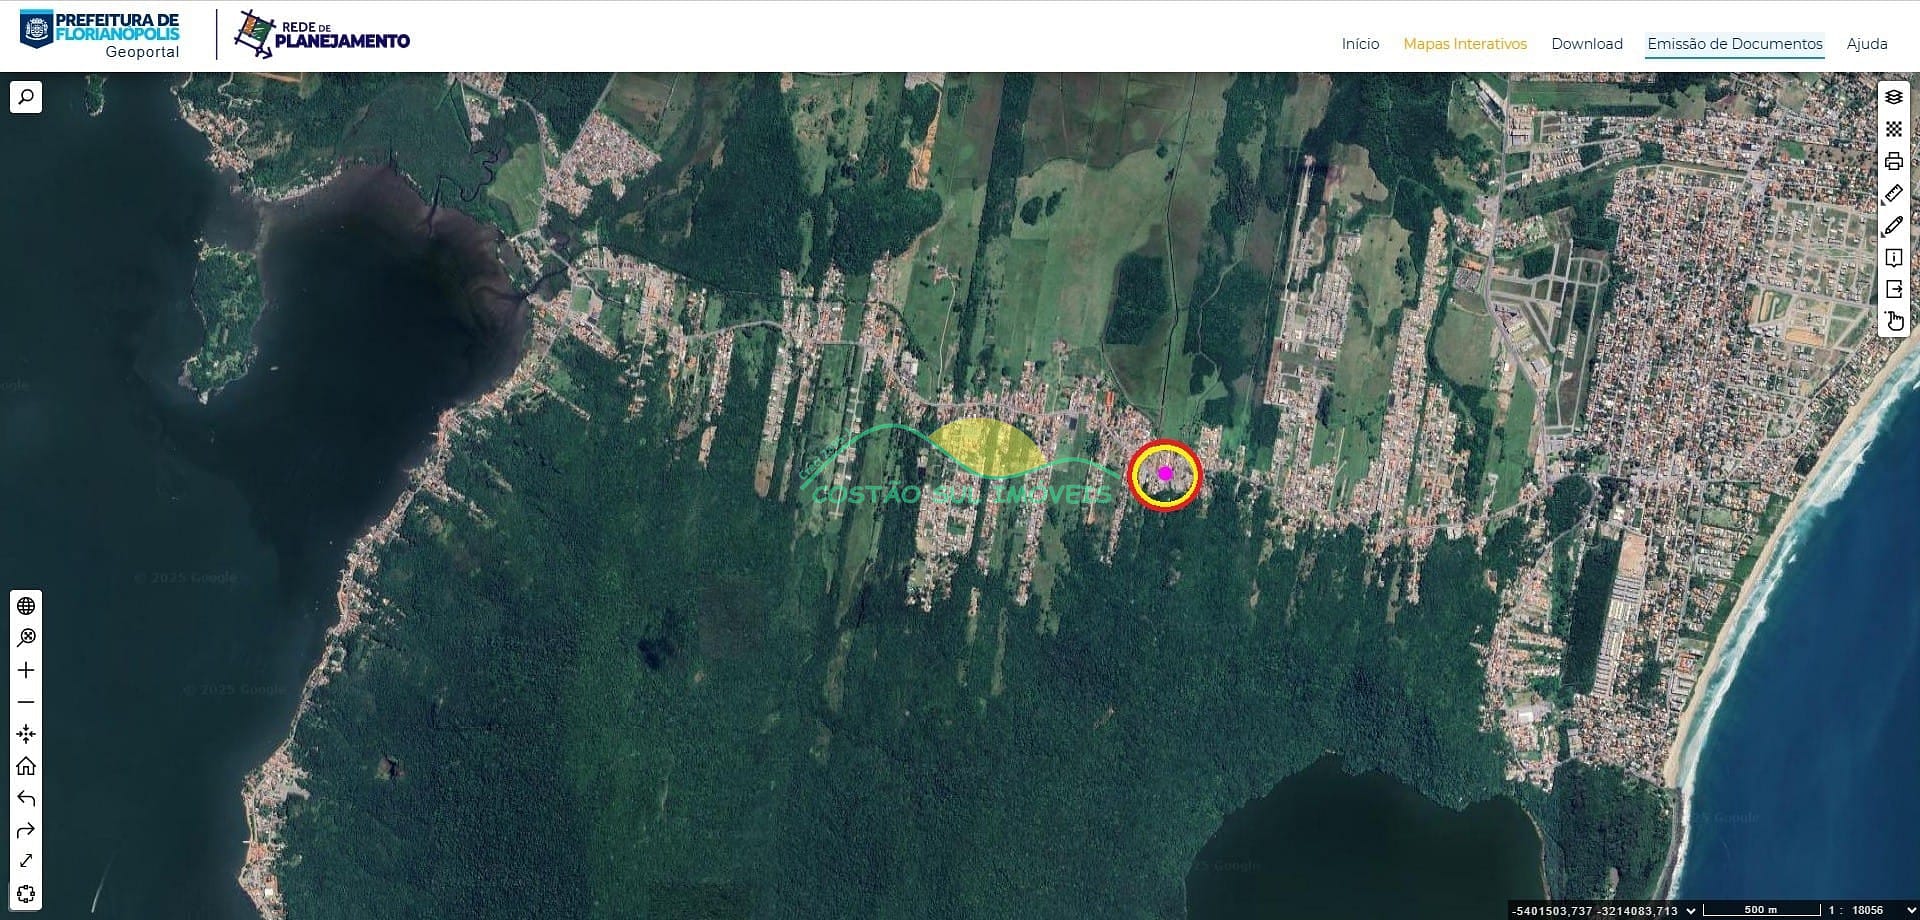Viewport: 1920px width, 920px height.
Task: Click the checkerboard basemap icon
Action: 1893,129
